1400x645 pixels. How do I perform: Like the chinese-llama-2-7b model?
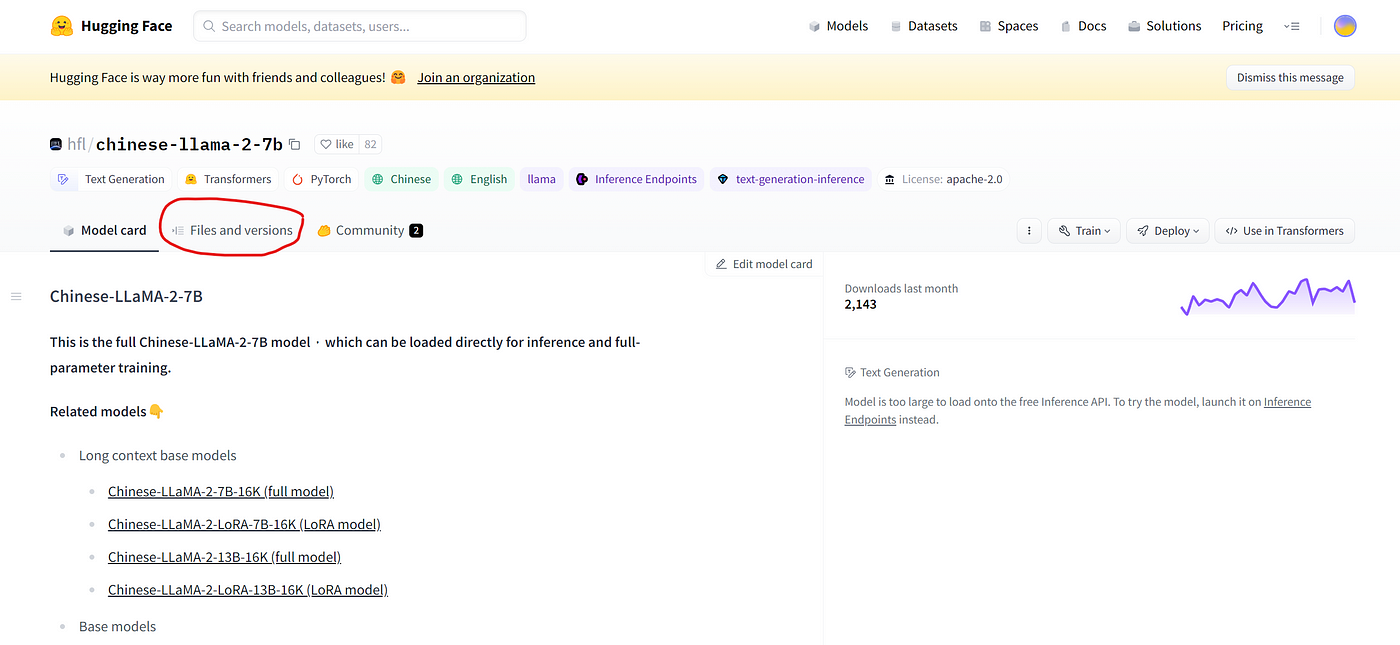336,145
